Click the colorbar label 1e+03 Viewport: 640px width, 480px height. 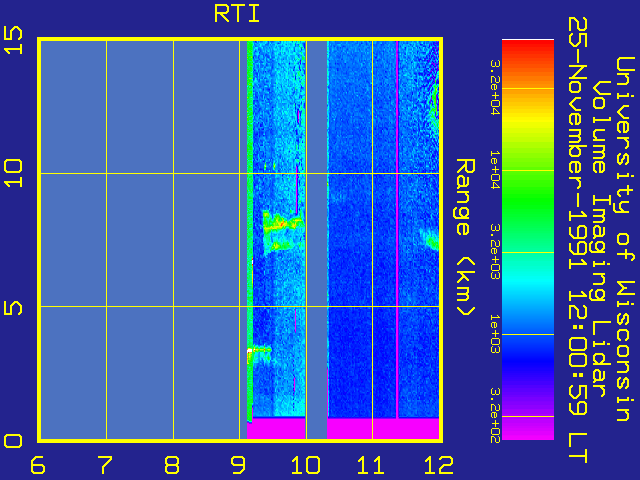pos(495,334)
